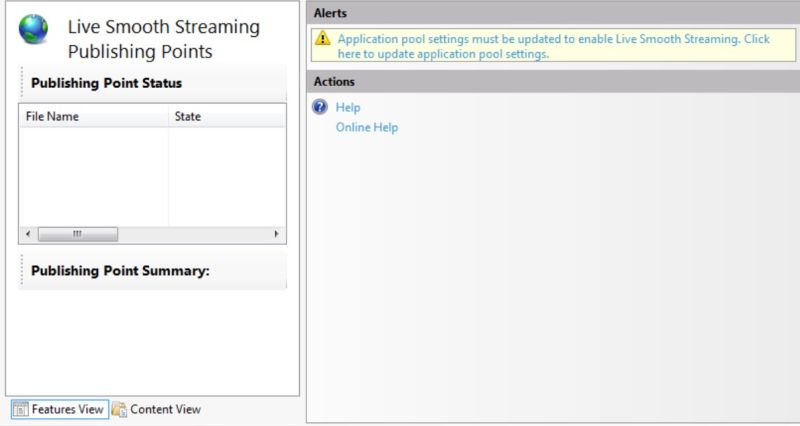Click the horizontal scrollbar thumb in publishing list
The image size is (800, 426).
click(78, 234)
